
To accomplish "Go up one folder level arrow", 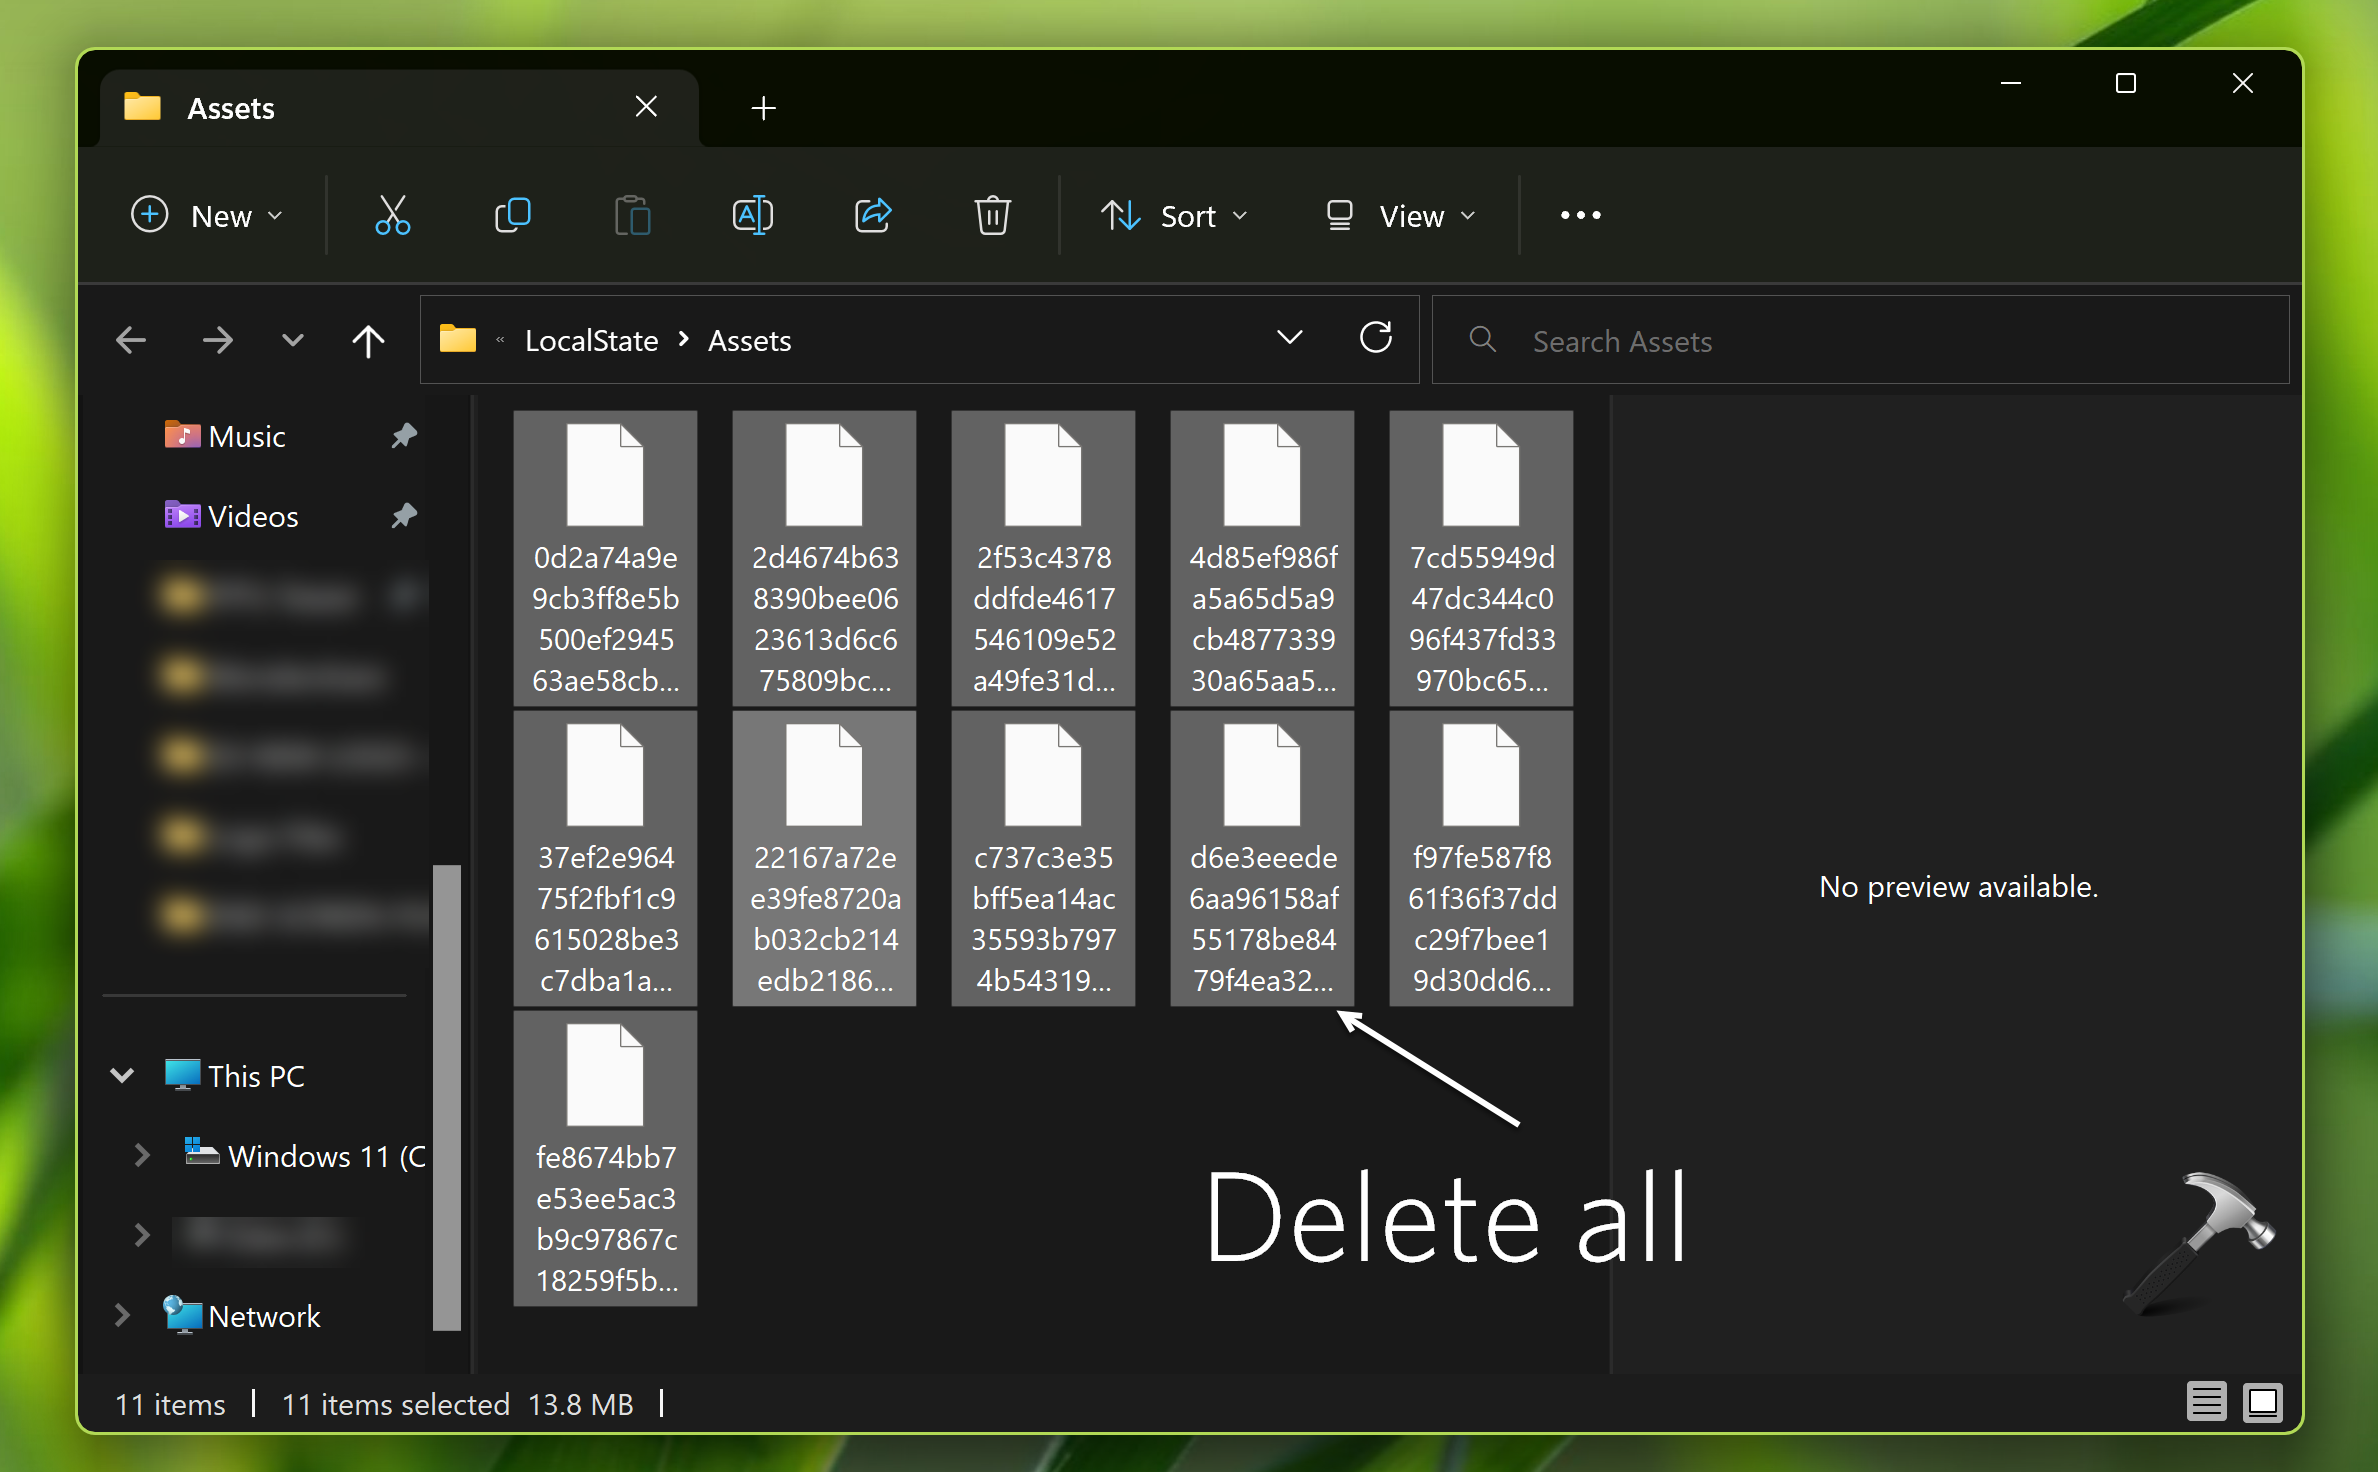I will pos(368,341).
